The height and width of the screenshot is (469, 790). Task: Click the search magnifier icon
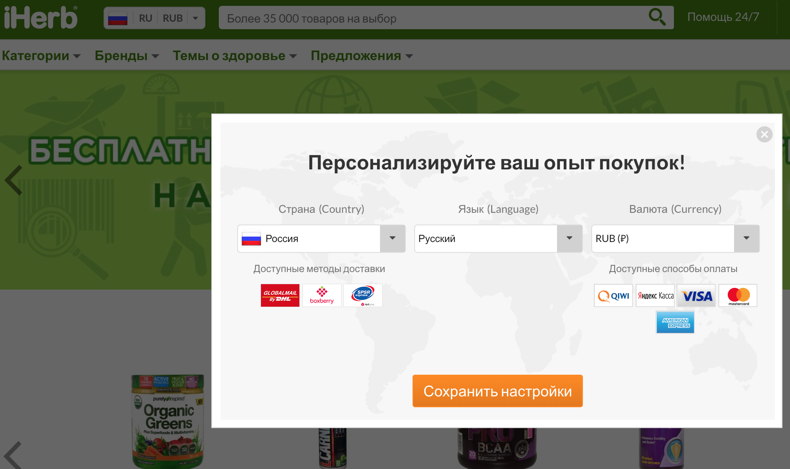[x=656, y=17]
